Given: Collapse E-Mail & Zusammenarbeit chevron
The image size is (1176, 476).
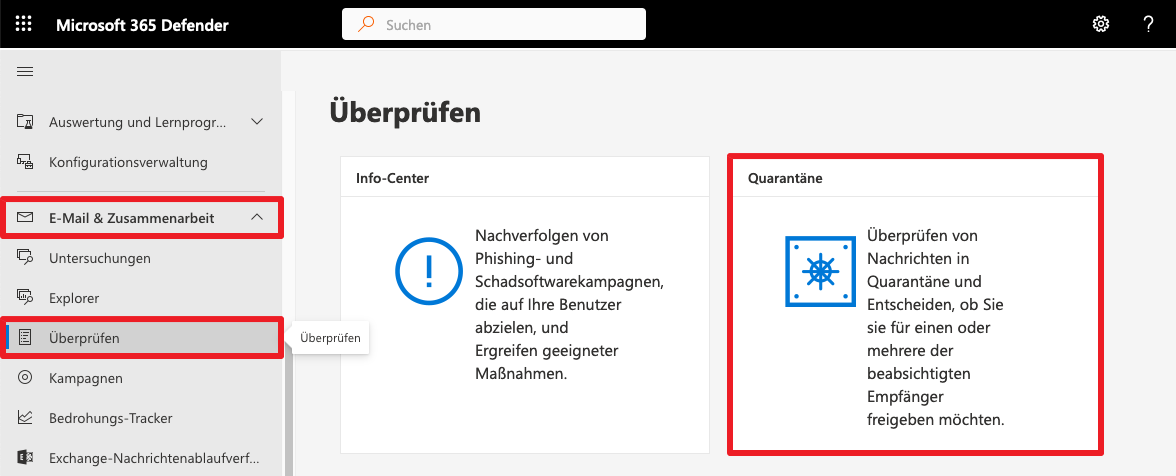Looking at the screenshot, I should [257, 217].
